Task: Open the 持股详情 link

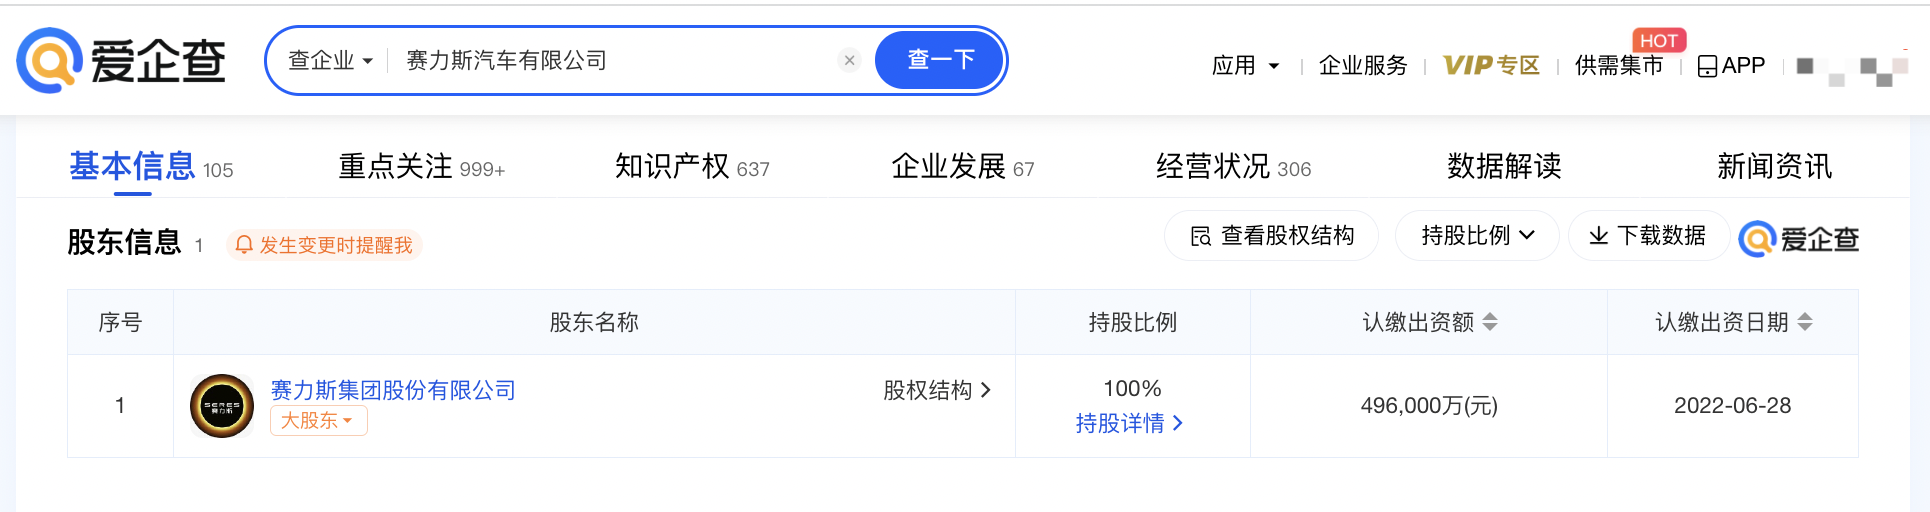Action: [x=1130, y=424]
